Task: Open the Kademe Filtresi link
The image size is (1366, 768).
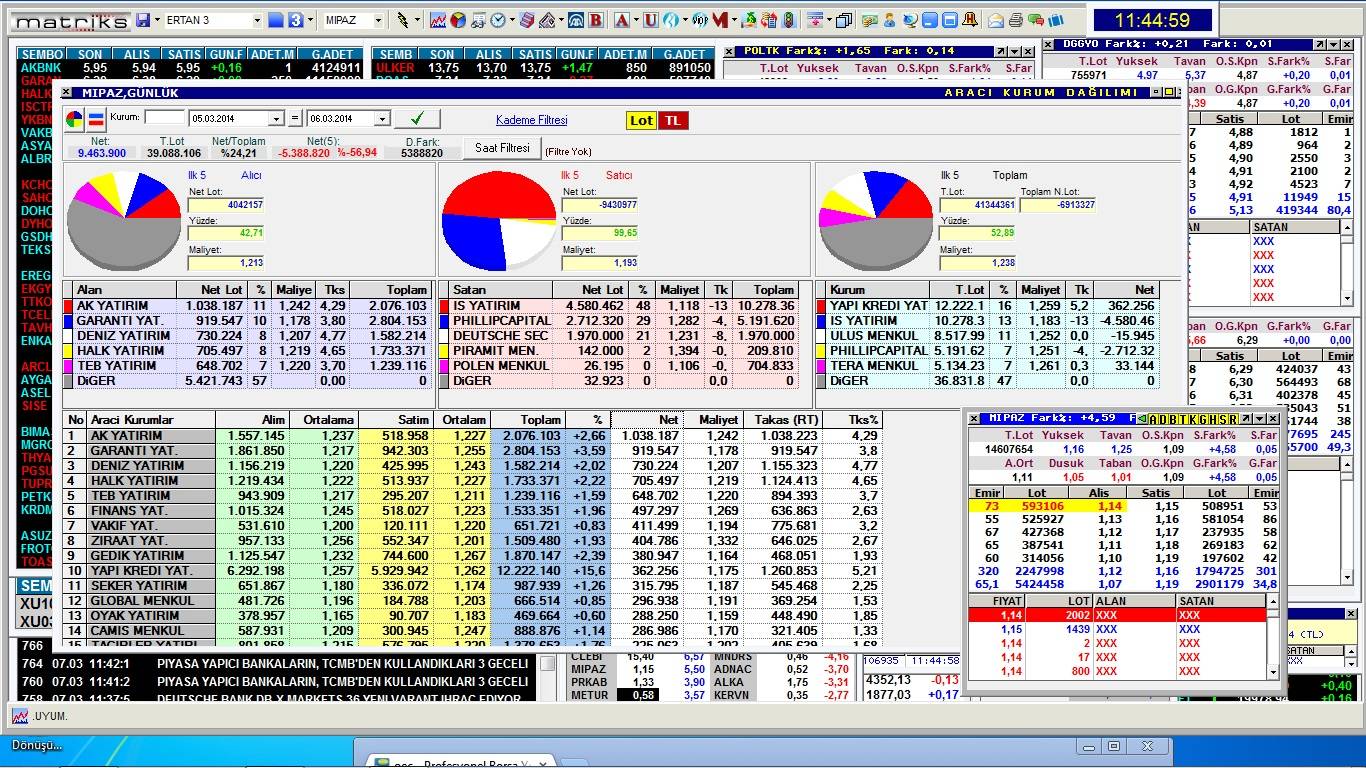Action: 531,120
